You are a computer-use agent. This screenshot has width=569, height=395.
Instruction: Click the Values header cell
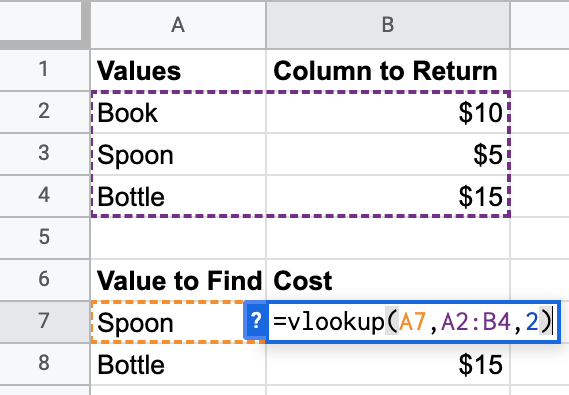click(x=178, y=70)
